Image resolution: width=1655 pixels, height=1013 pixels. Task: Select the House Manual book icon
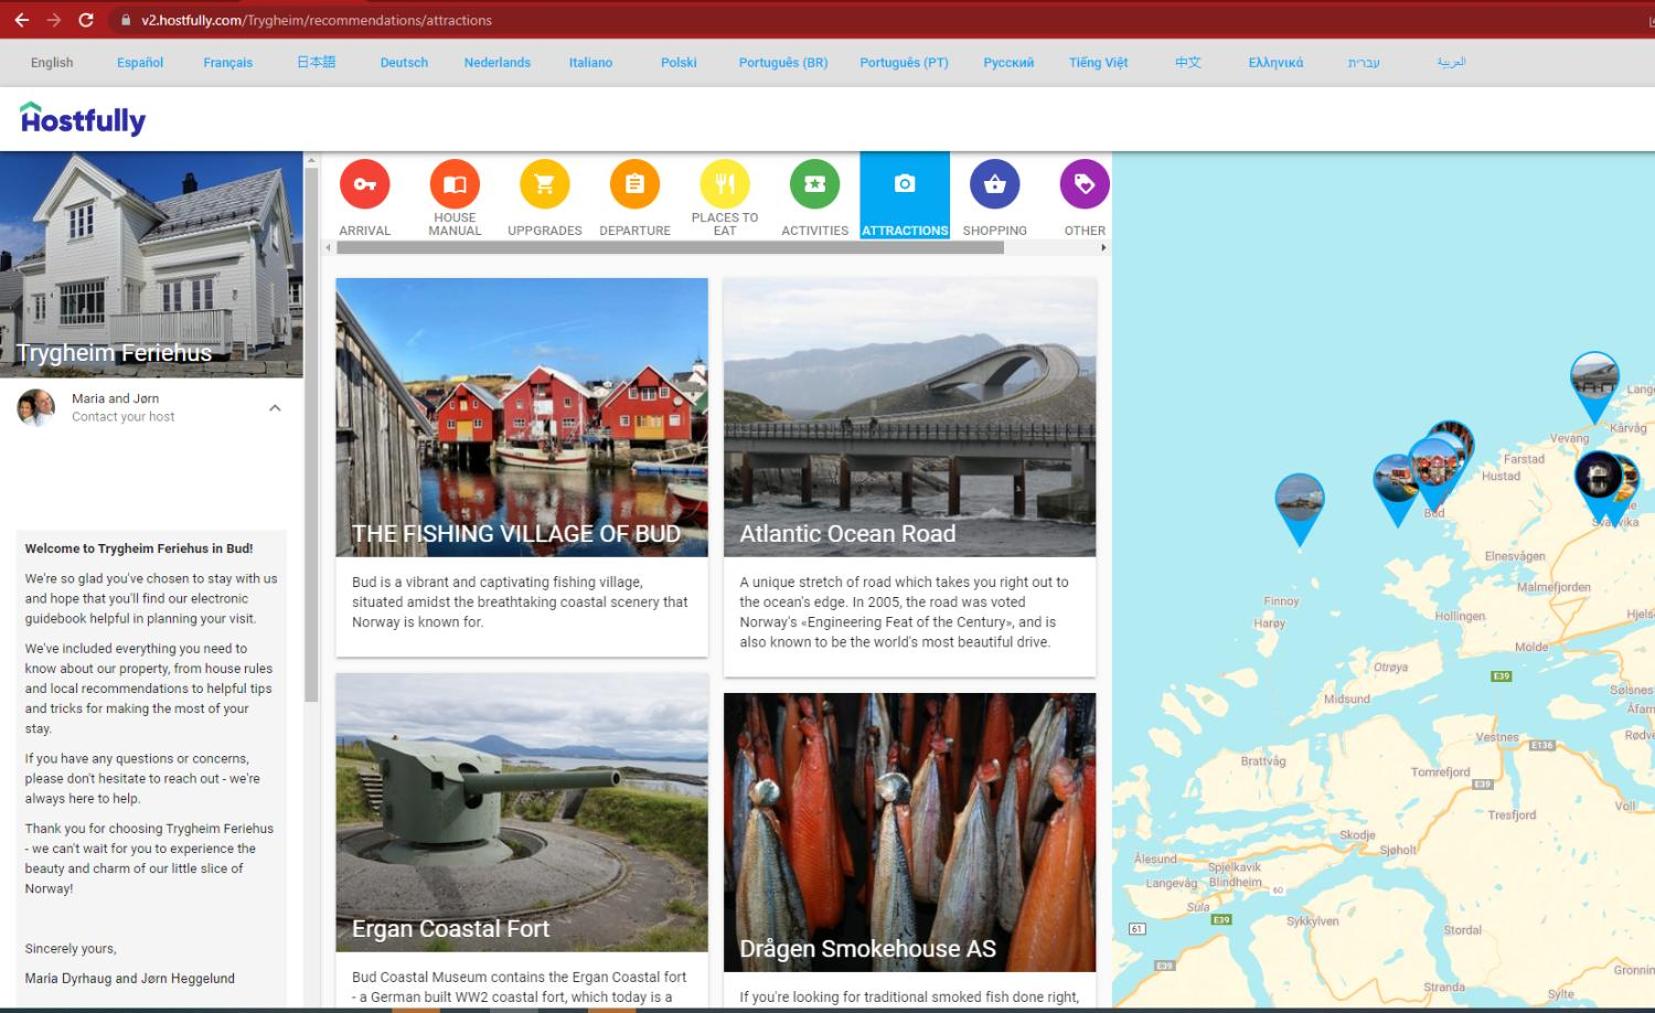(x=455, y=185)
